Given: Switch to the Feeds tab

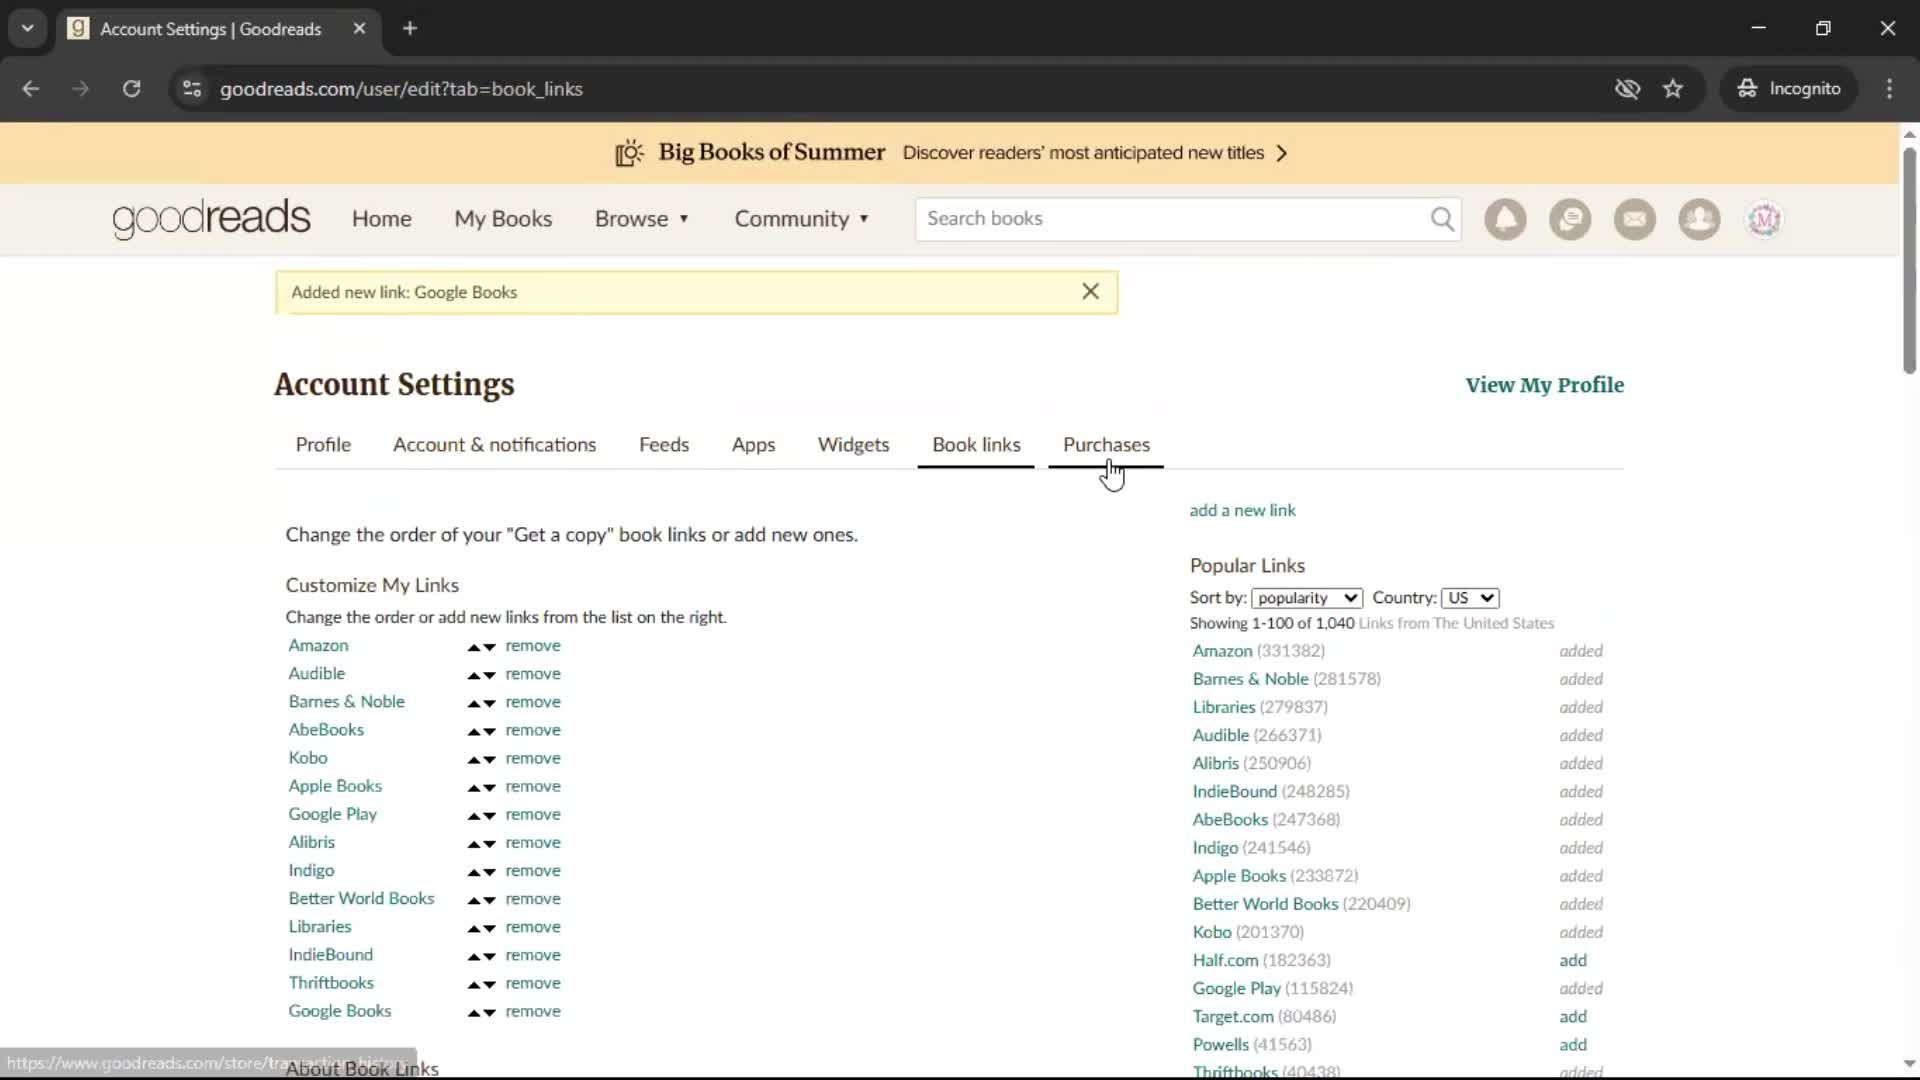Looking at the screenshot, I should pos(664,445).
